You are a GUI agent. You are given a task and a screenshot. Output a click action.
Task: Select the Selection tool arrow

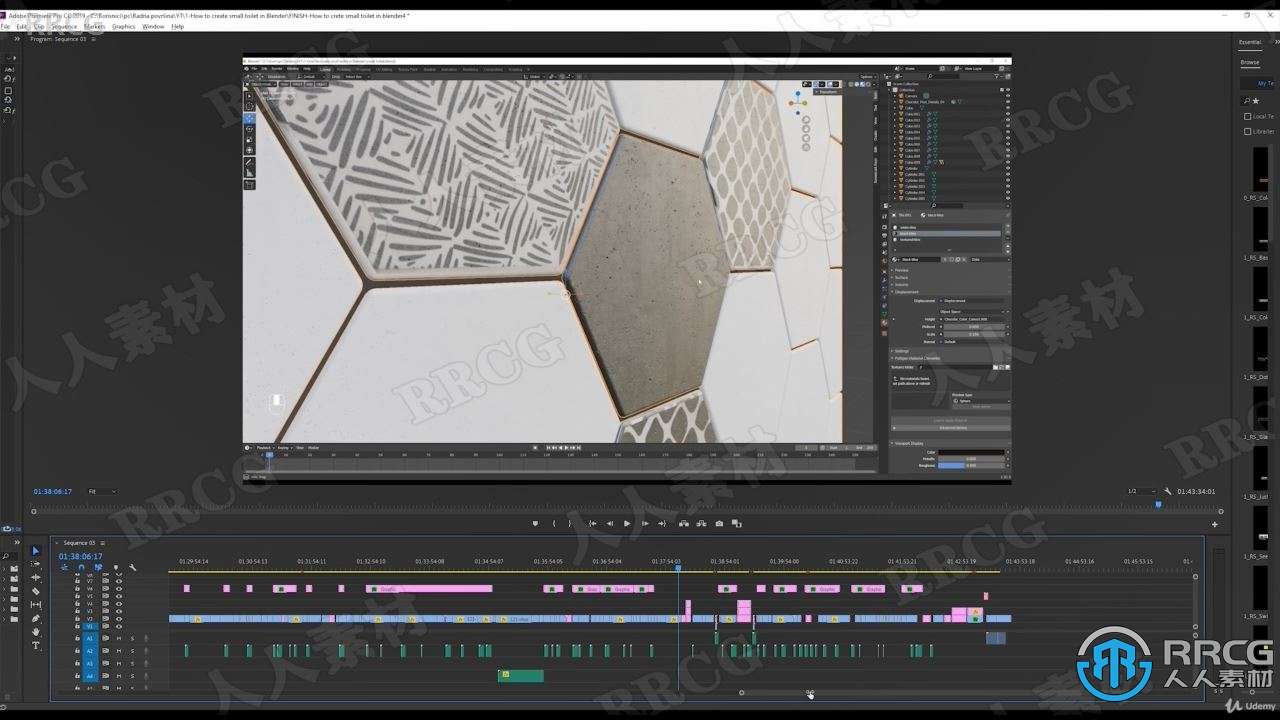[36, 551]
